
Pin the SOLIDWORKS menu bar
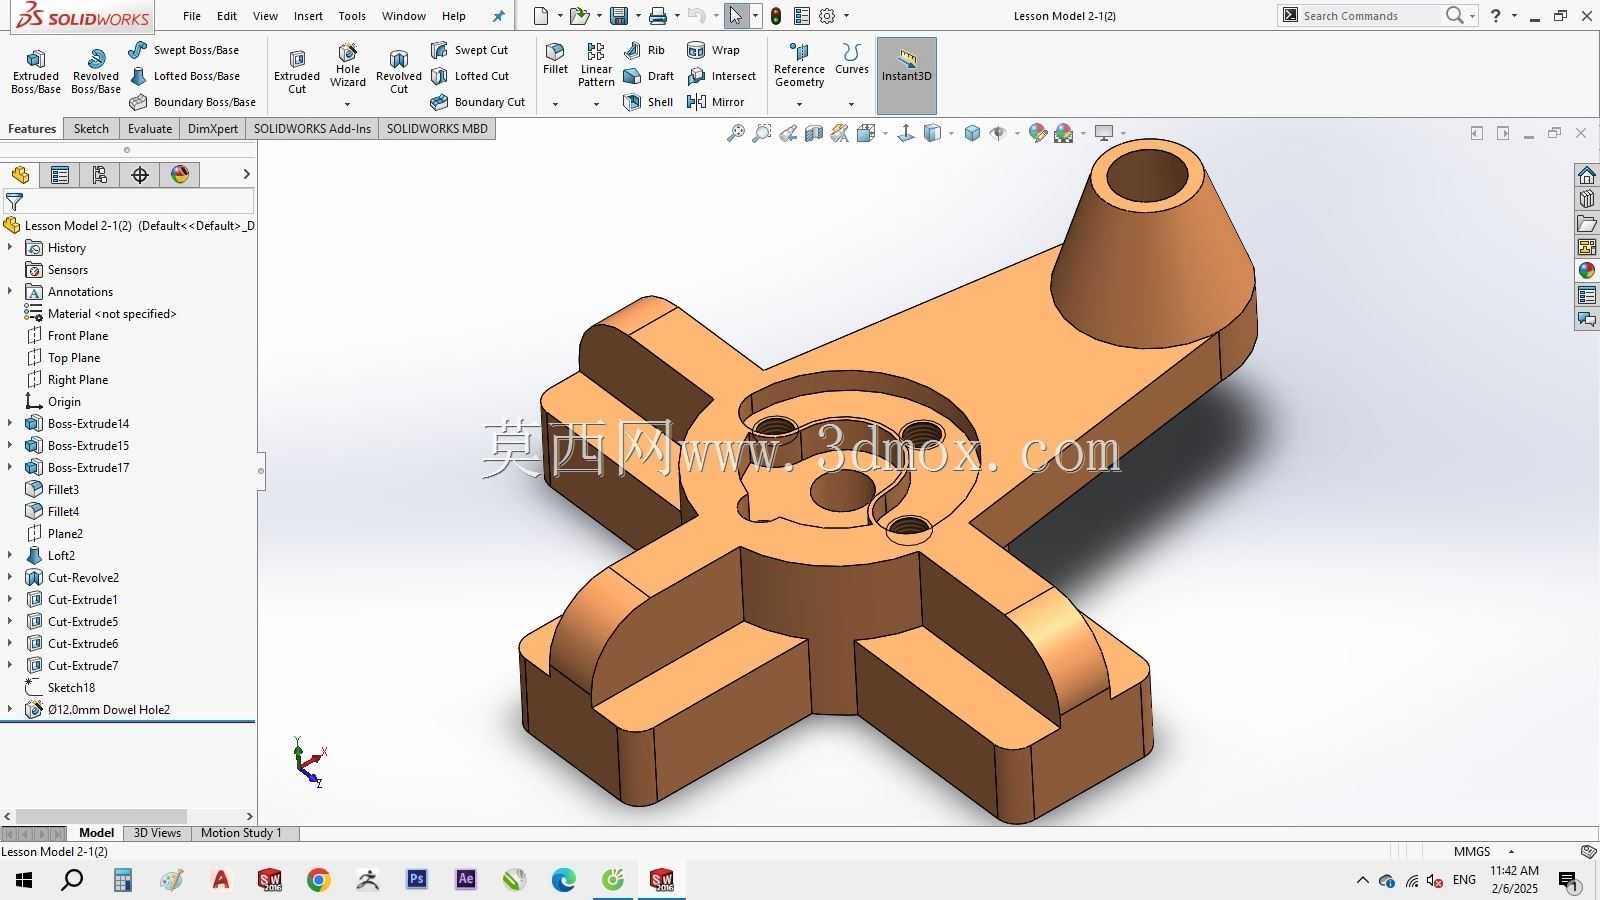click(x=499, y=16)
